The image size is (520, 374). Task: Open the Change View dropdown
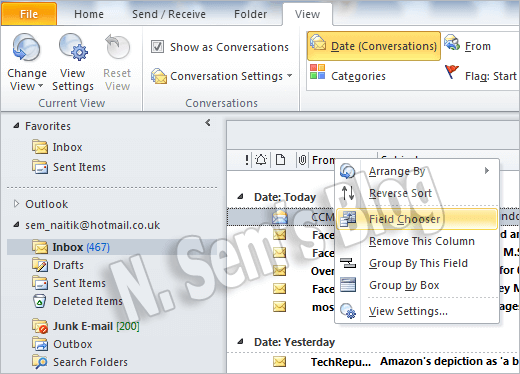[x=27, y=63]
